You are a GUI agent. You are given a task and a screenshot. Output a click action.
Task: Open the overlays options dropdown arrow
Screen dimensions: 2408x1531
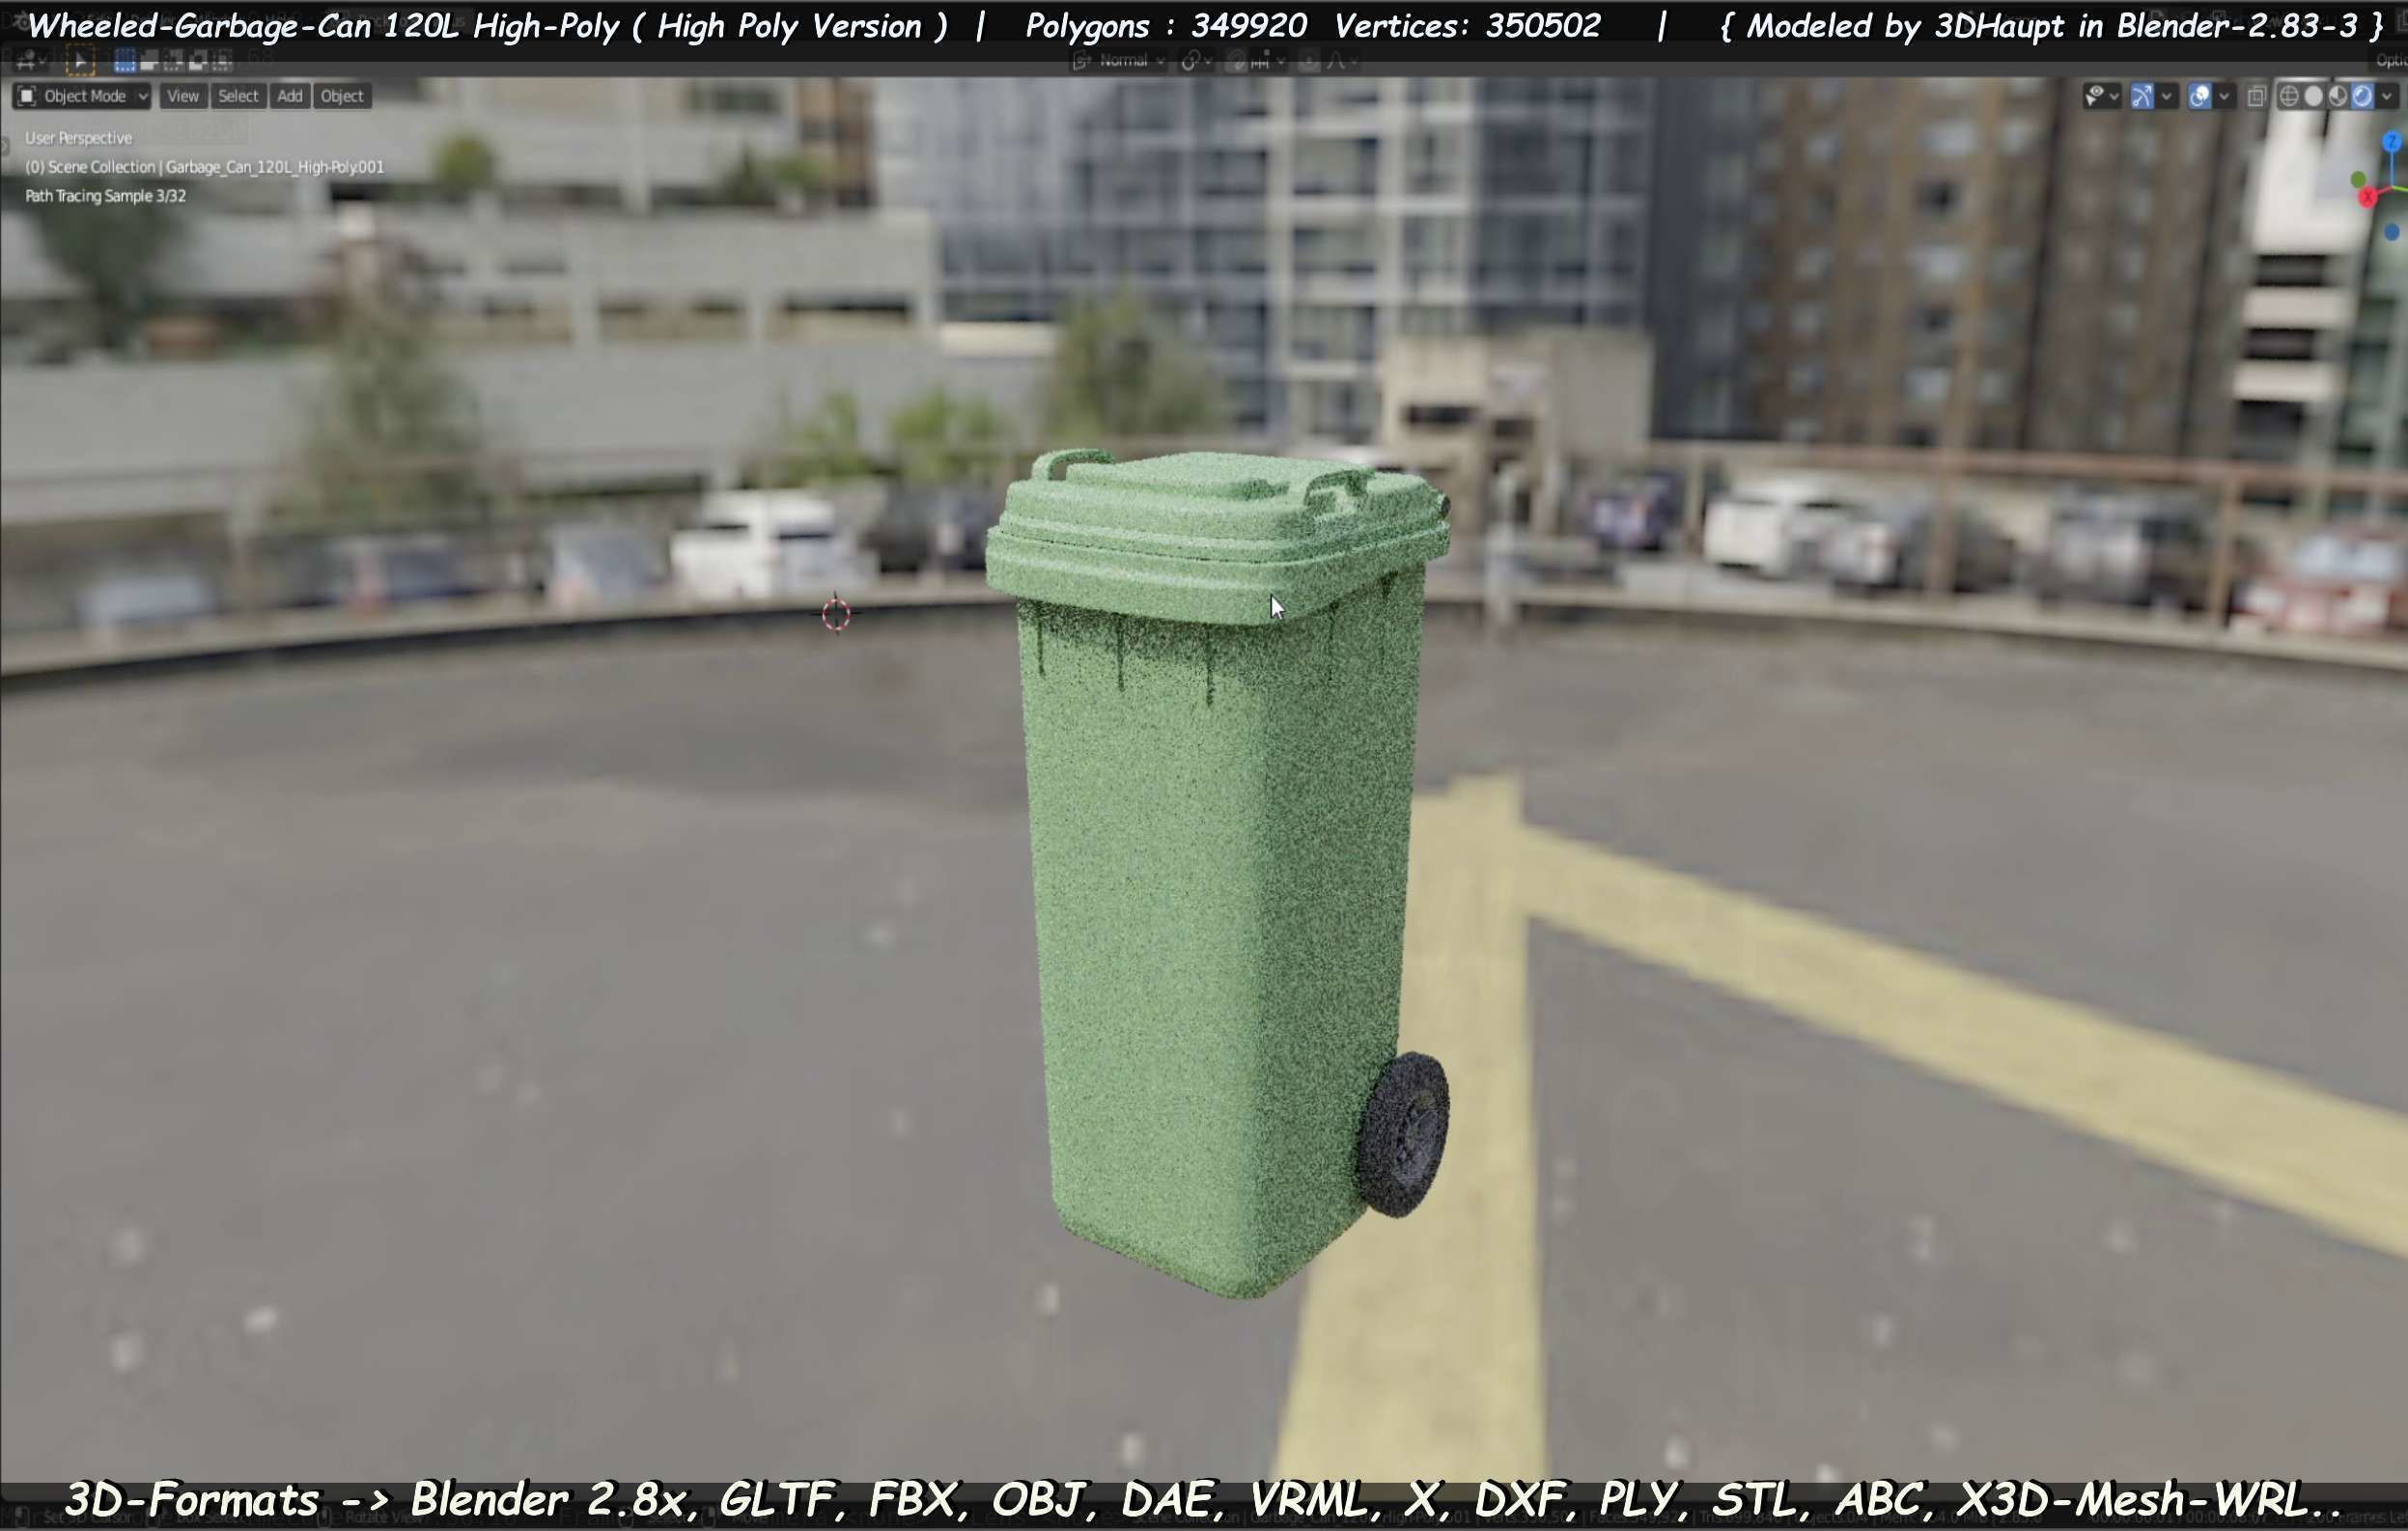pos(2224,97)
